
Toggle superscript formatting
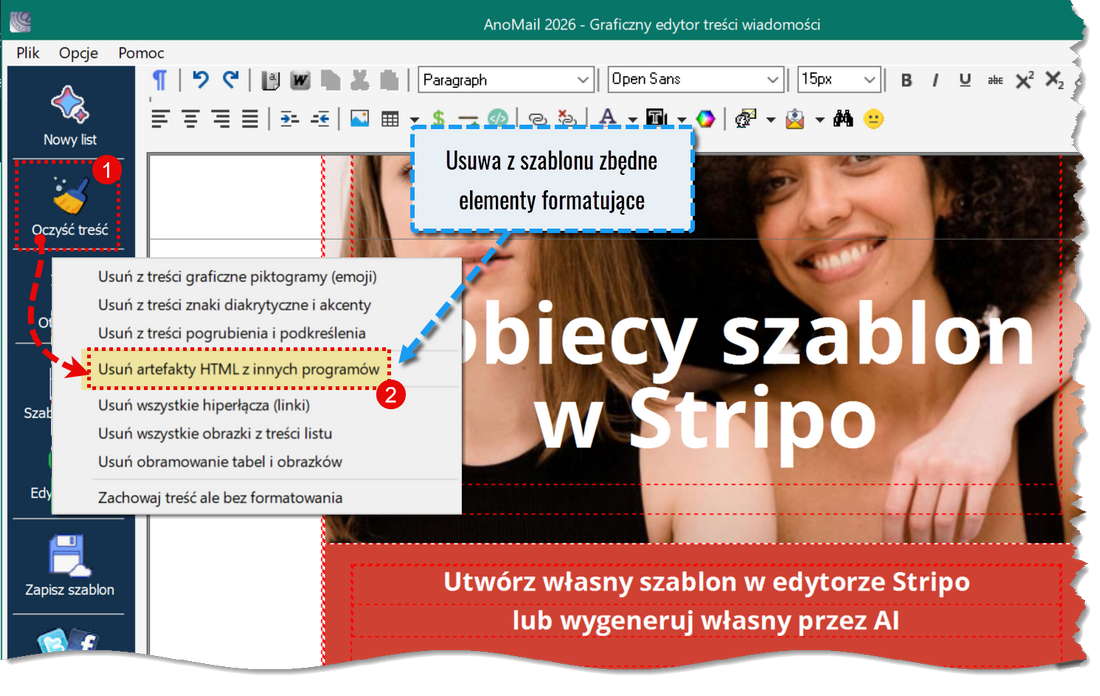[x=1024, y=79]
